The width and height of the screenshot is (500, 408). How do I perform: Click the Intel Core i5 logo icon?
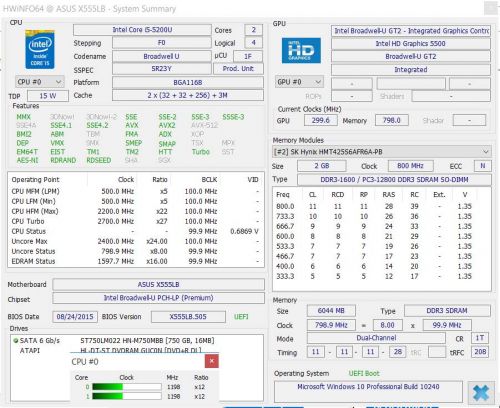(x=40, y=50)
